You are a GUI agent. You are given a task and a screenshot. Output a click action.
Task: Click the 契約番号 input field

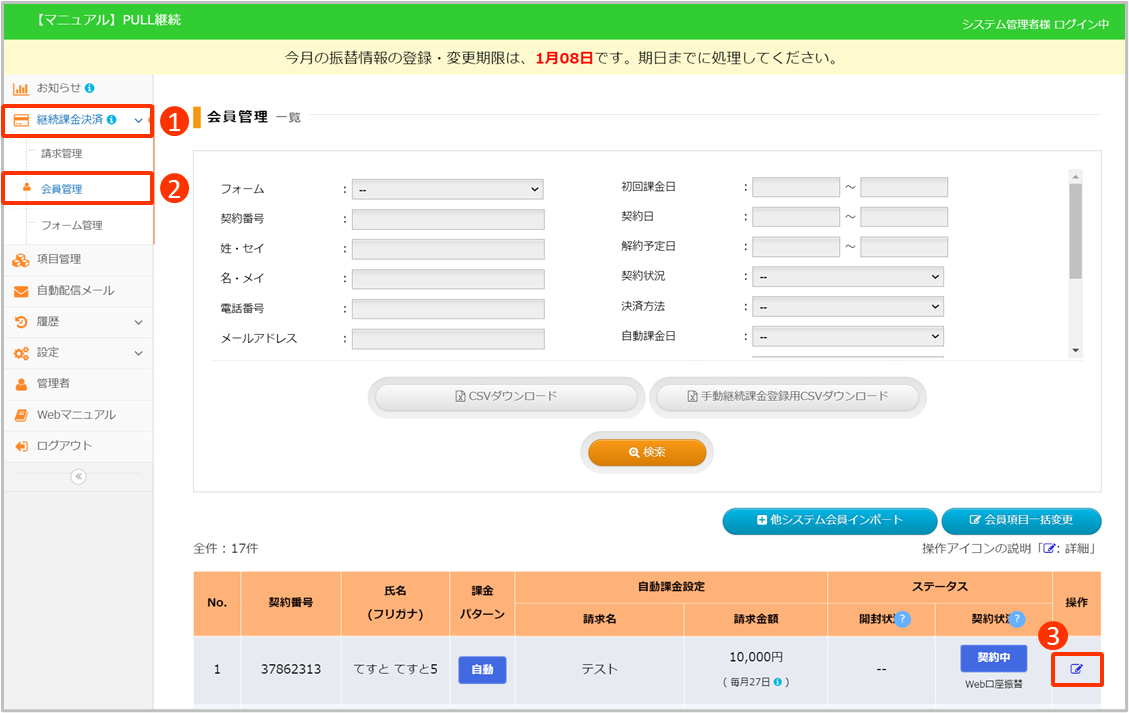tap(447, 219)
